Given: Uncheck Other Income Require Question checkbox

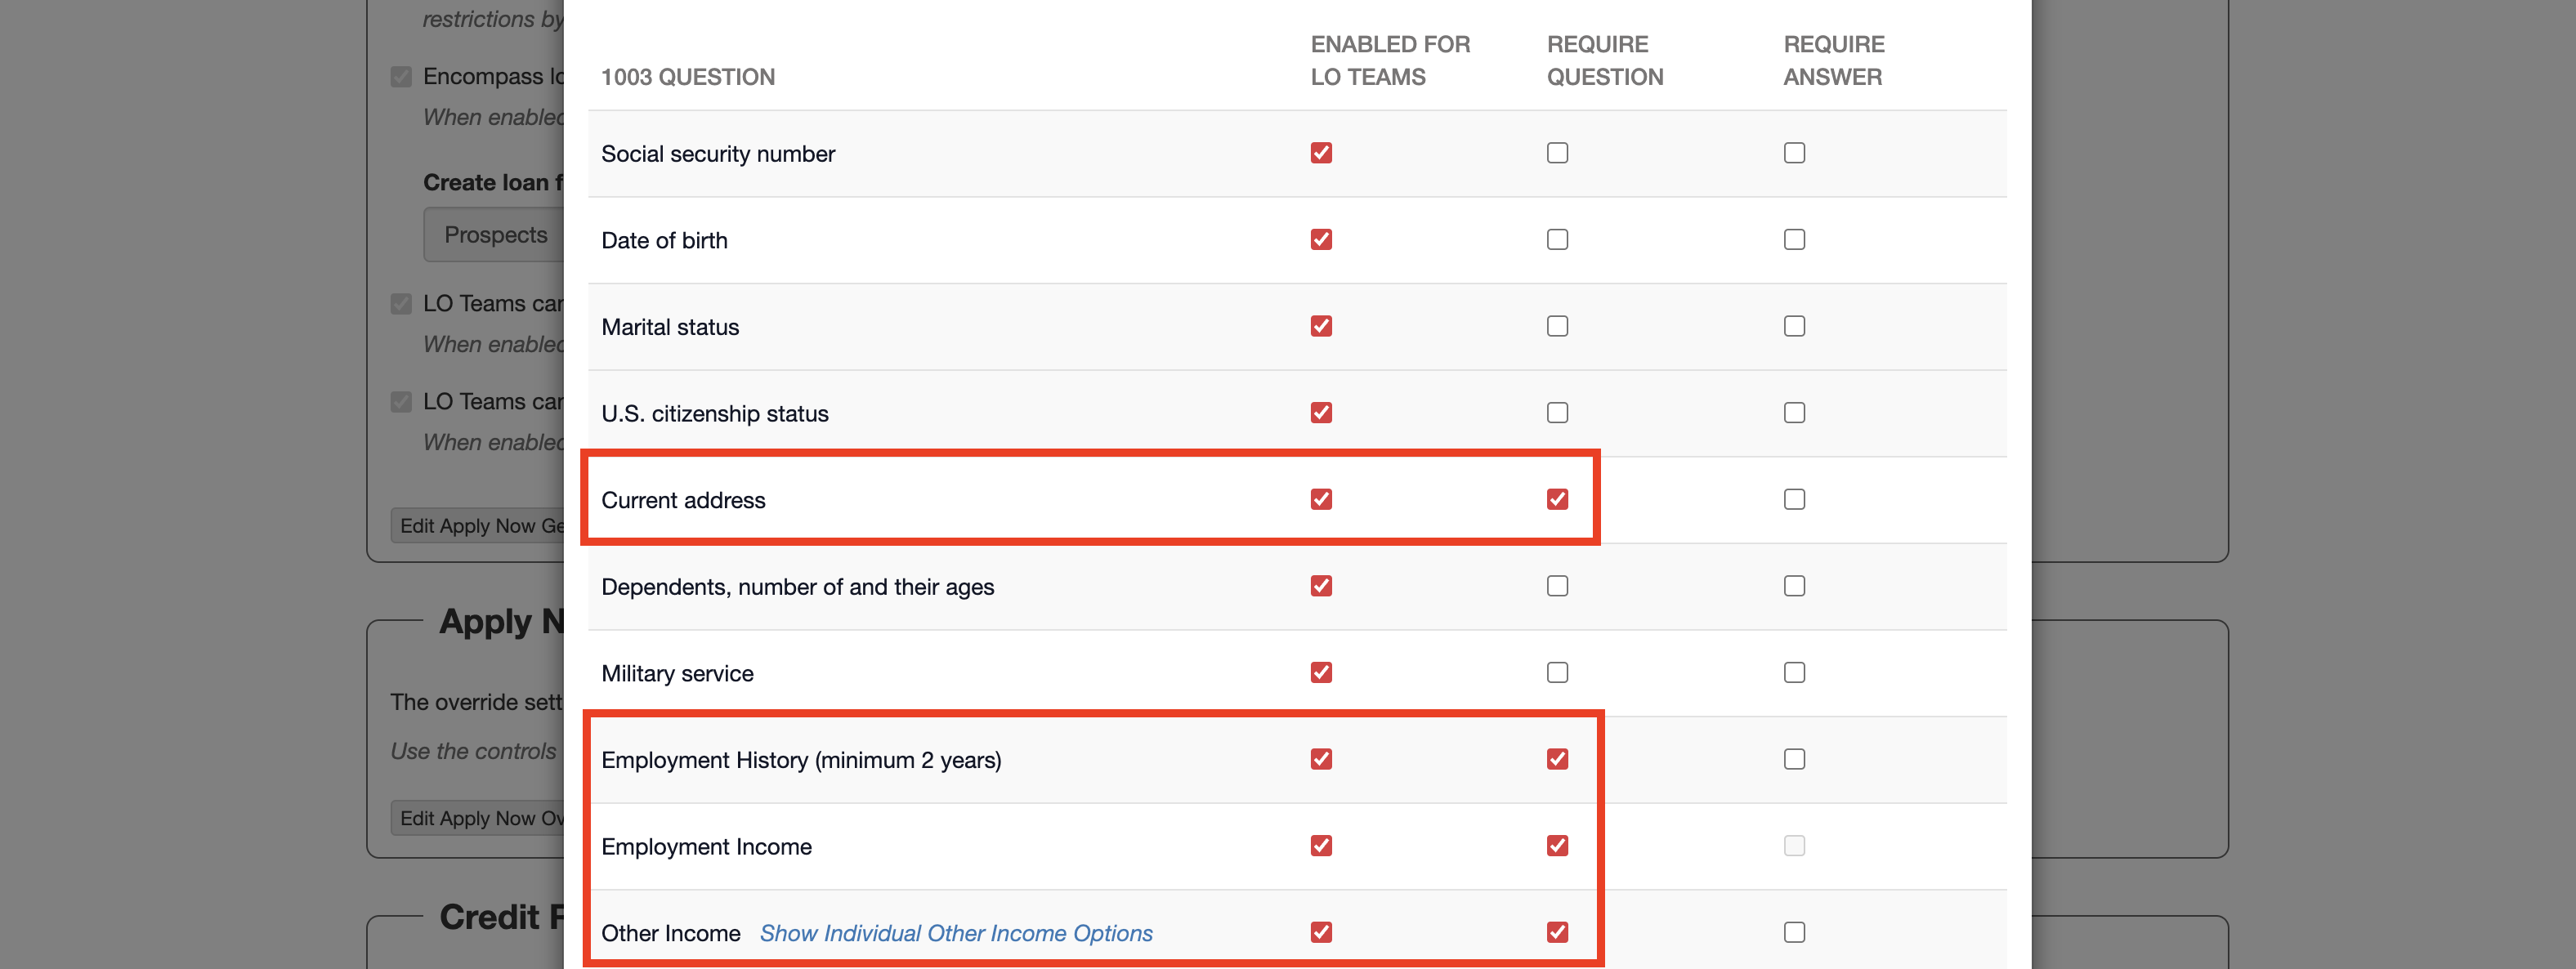Looking at the screenshot, I should 1557,932.
